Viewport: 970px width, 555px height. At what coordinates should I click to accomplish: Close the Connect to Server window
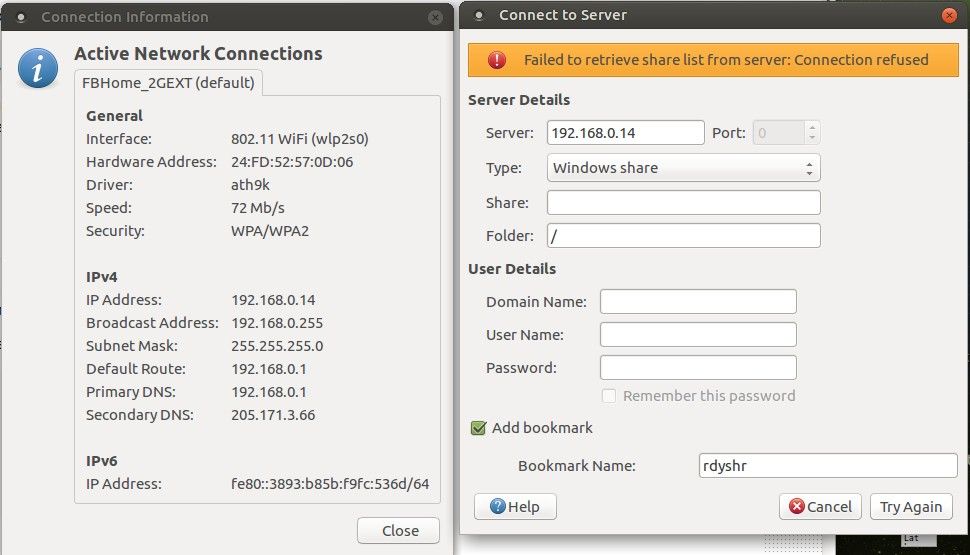coord(949,15)
